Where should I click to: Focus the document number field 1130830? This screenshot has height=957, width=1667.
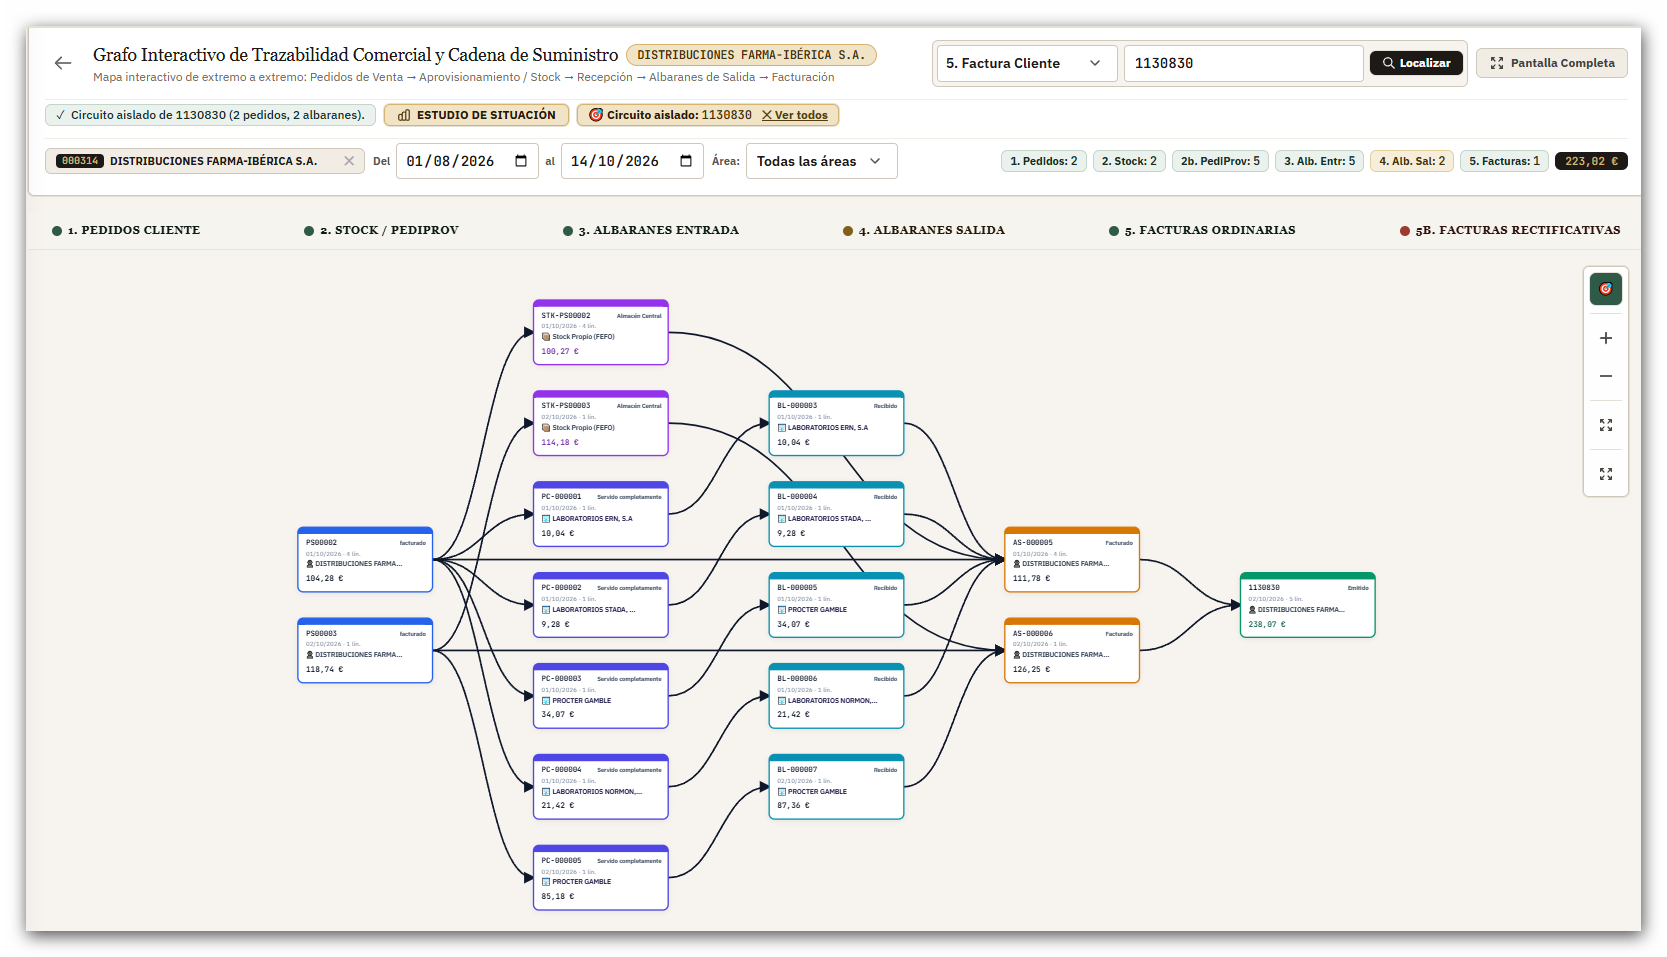pyautogui.click(x=1244, y=63)
